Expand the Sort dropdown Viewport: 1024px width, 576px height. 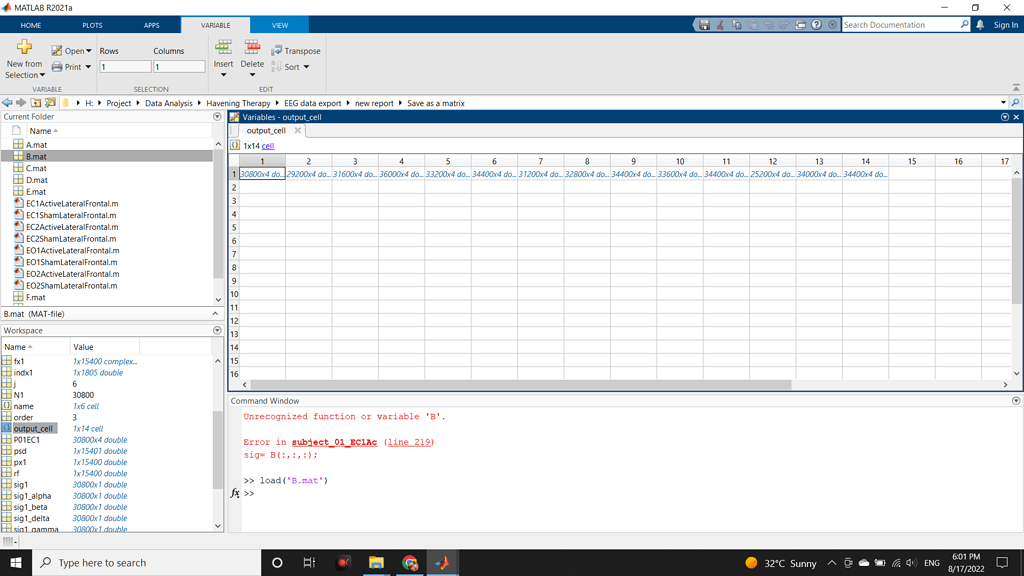[306, 67]
